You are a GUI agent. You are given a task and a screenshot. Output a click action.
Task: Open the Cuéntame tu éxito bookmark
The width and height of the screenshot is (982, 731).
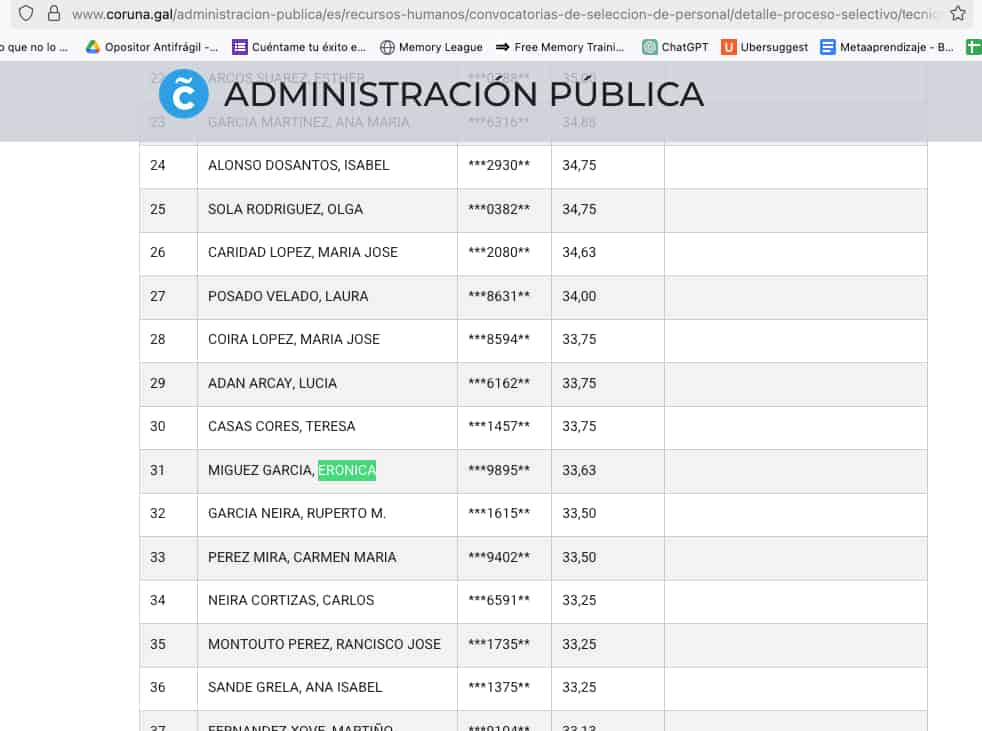pos(299,47)
